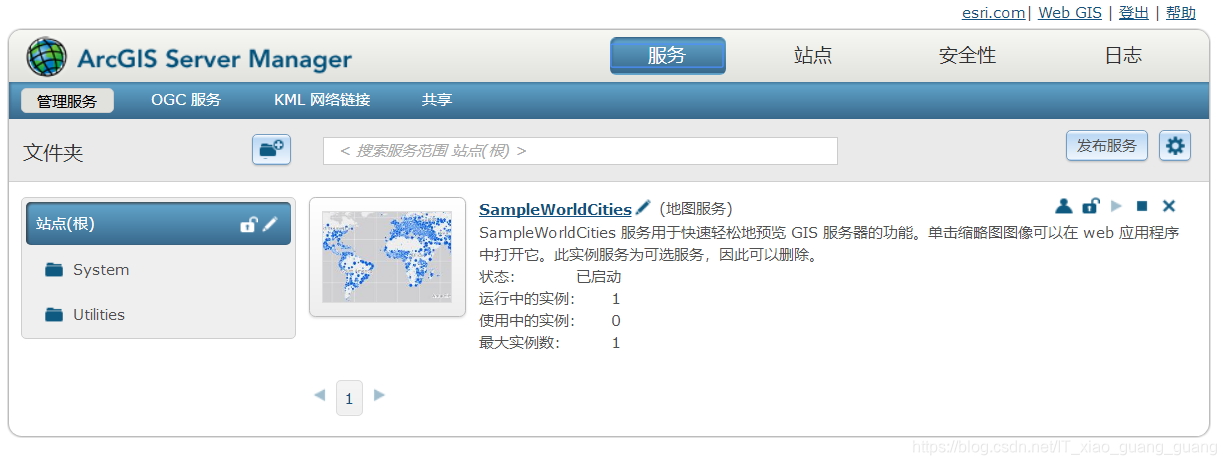The height and width of the screenshot is (465, 1226).
Task: Edit SampleWorldCities using the pencil icon
Action: click(643, 208)
